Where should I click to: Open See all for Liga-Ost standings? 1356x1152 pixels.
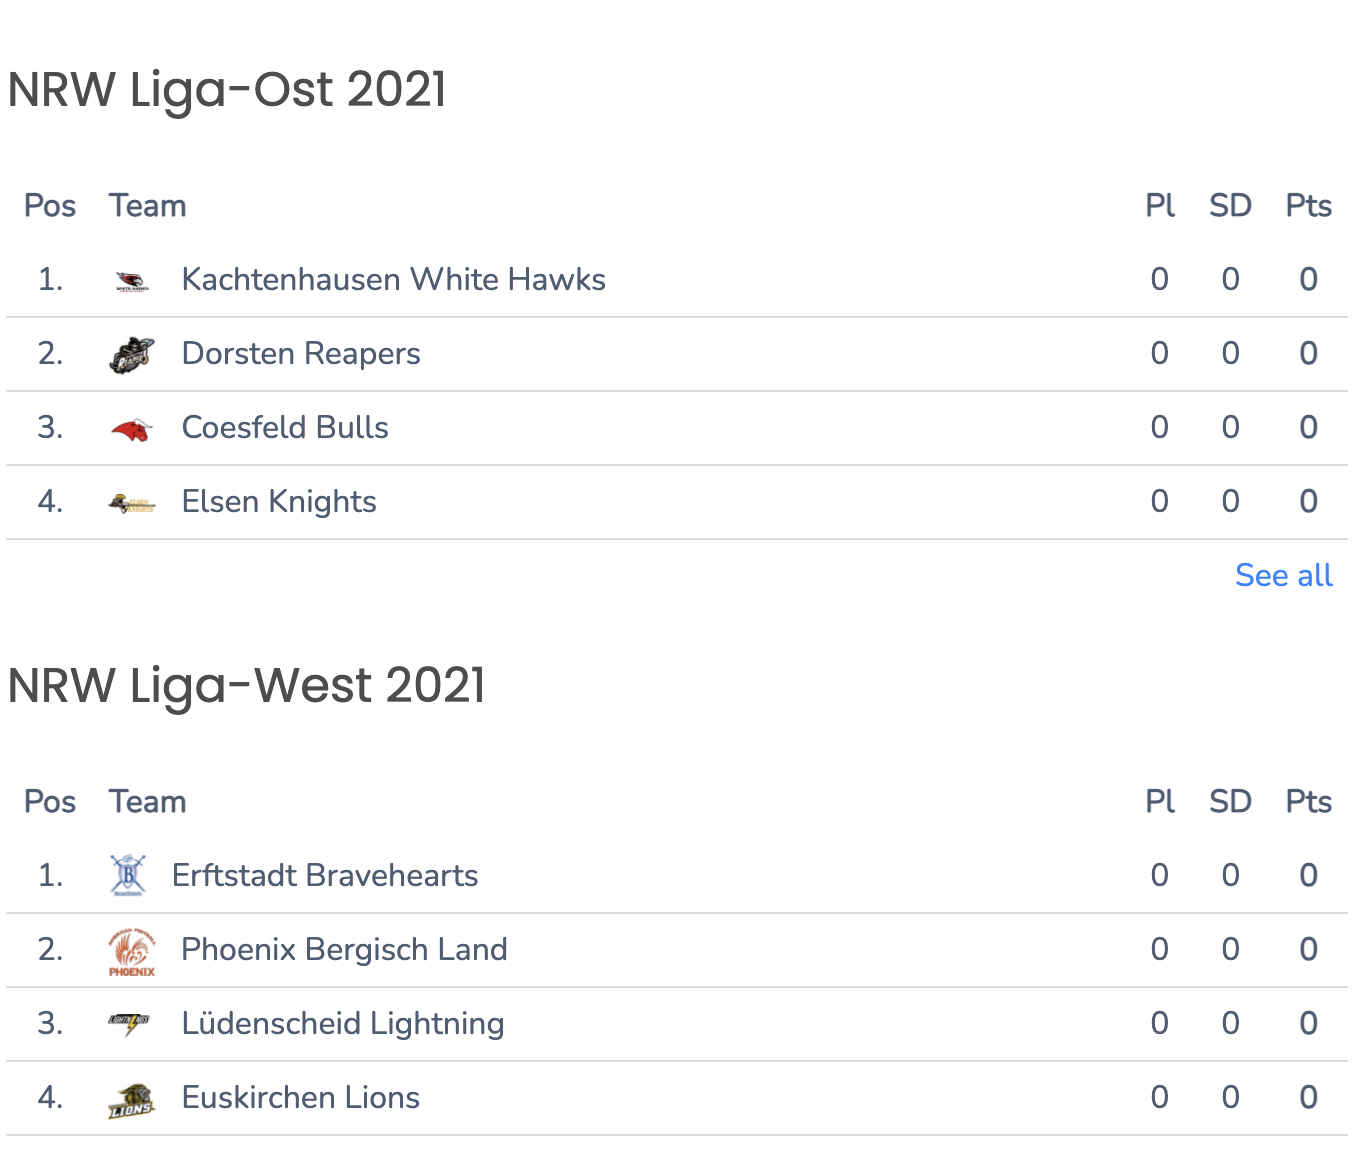pos(1284,575)
